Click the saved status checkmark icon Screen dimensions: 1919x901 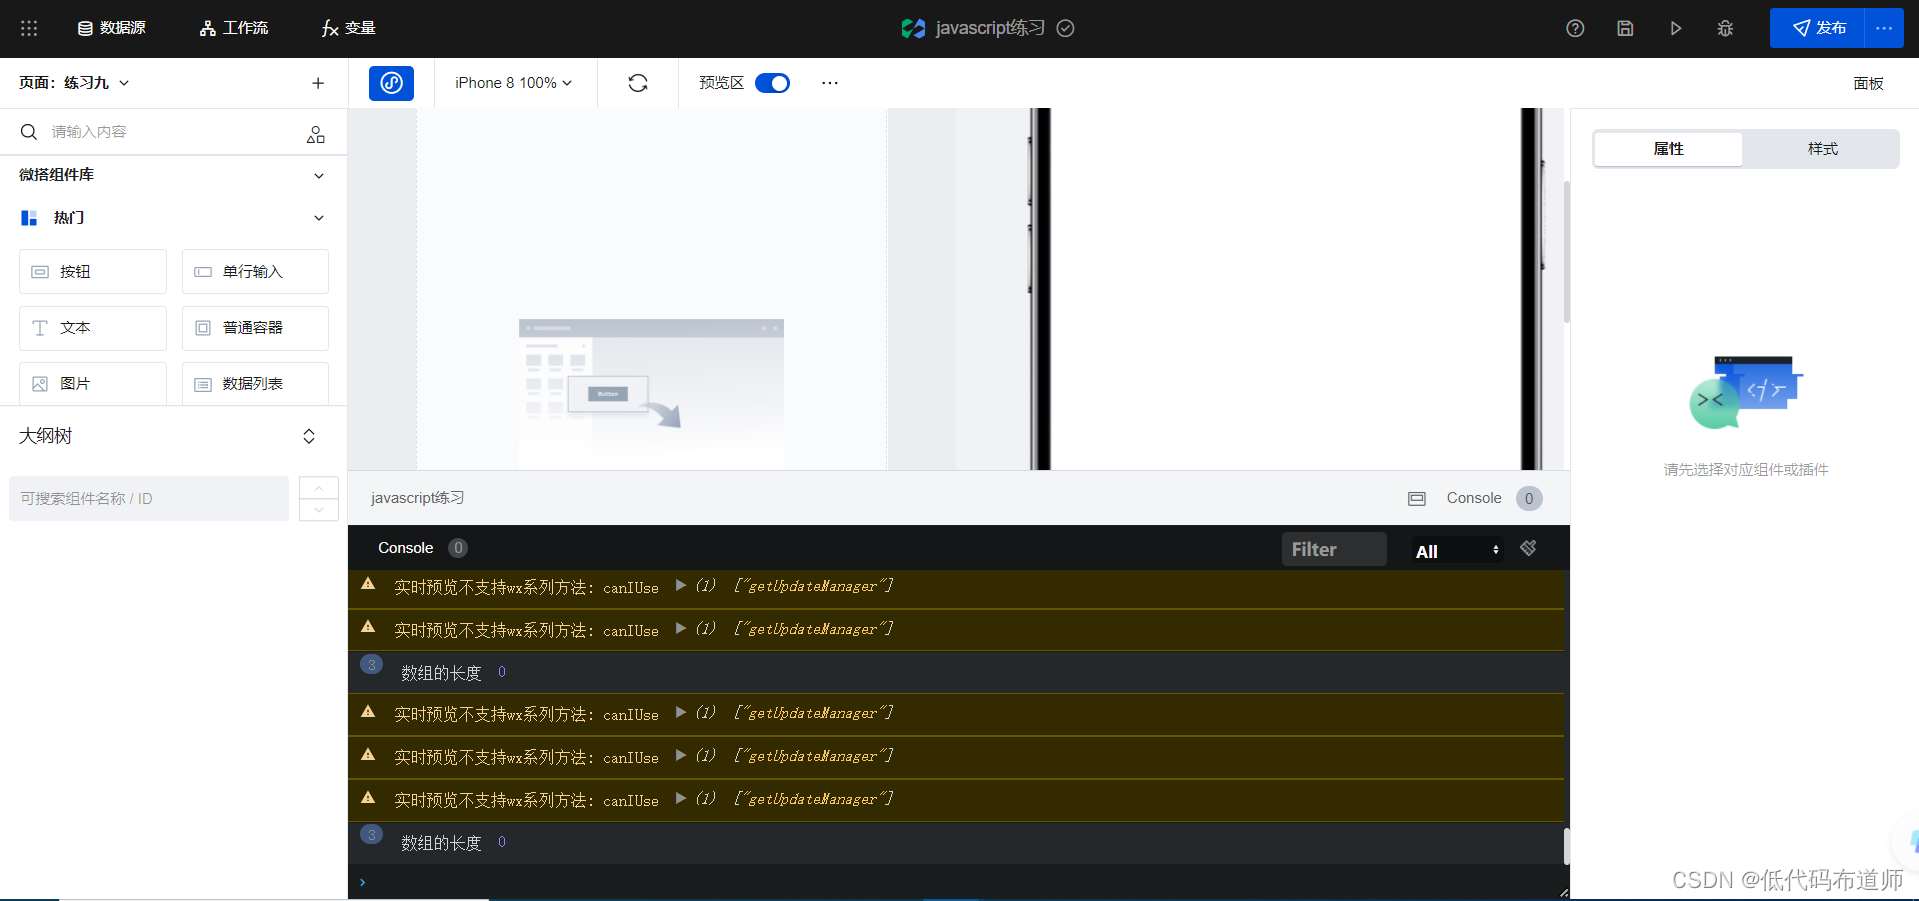pyautogui.click(x=1066, y=28)
